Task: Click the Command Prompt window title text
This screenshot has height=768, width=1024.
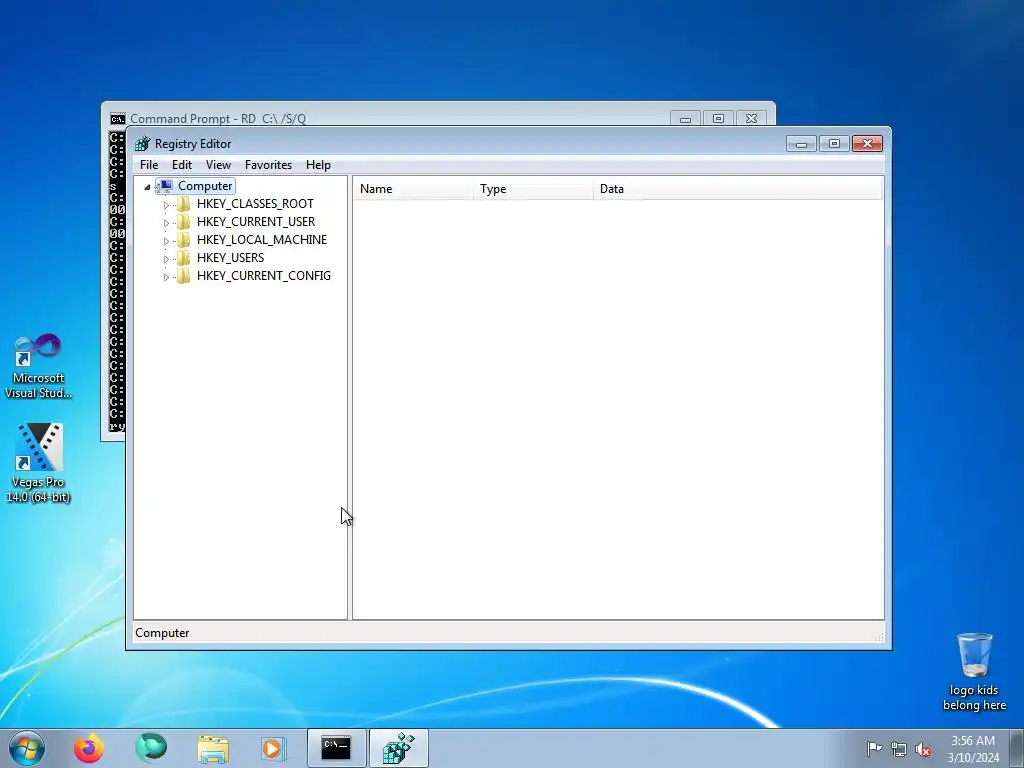Action: 218,119
